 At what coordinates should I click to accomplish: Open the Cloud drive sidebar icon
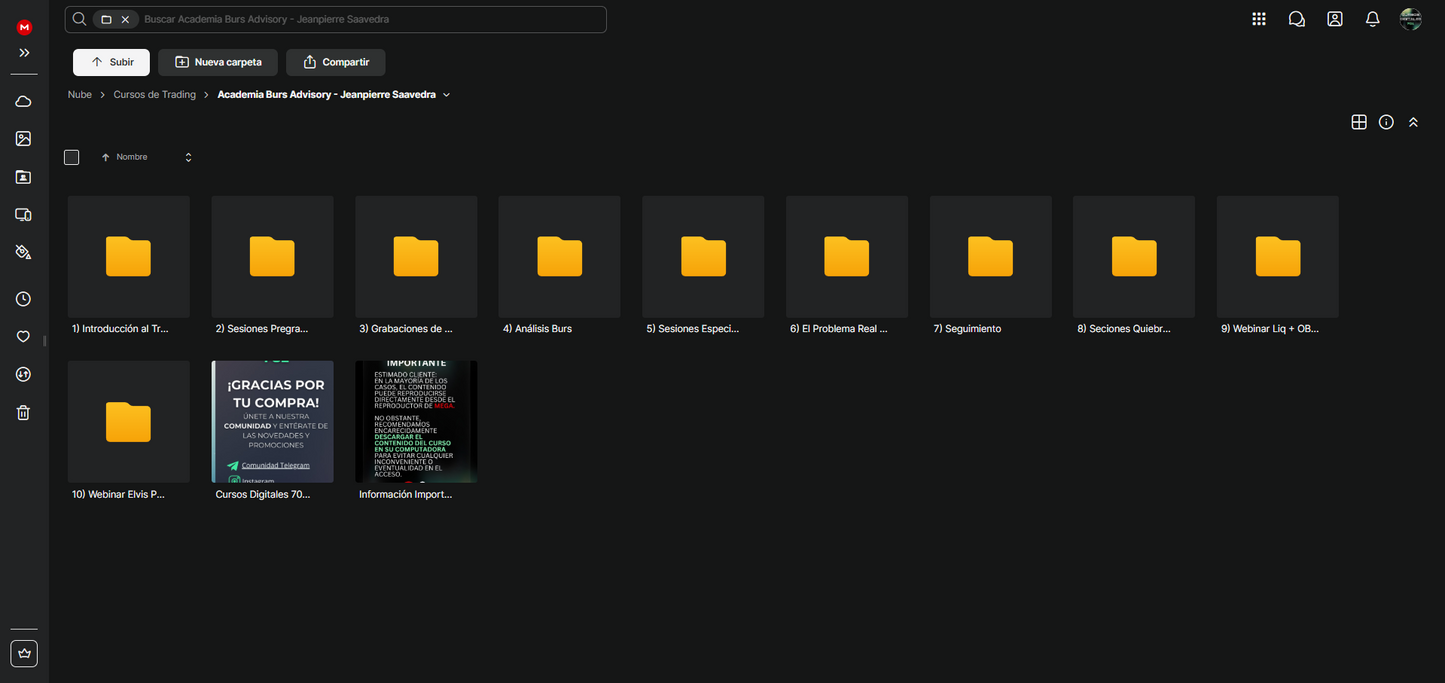(24, 101)
